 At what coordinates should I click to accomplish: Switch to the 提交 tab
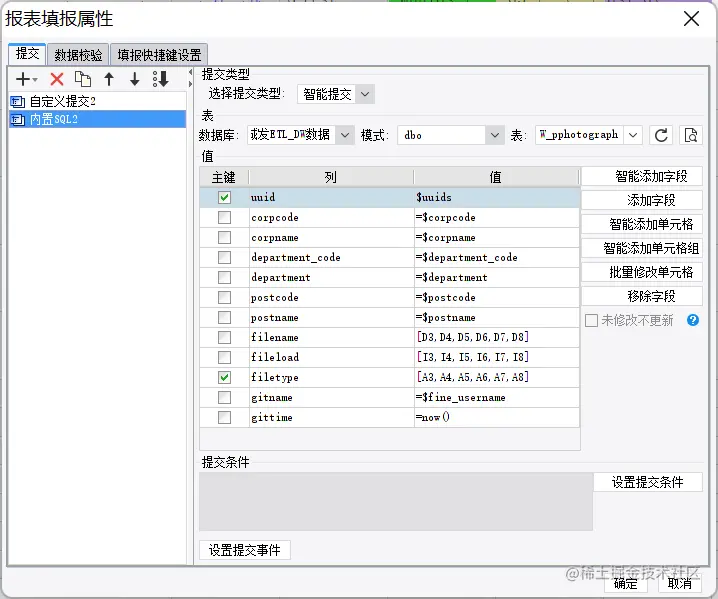pyautogui.click(x=27, y=54)
